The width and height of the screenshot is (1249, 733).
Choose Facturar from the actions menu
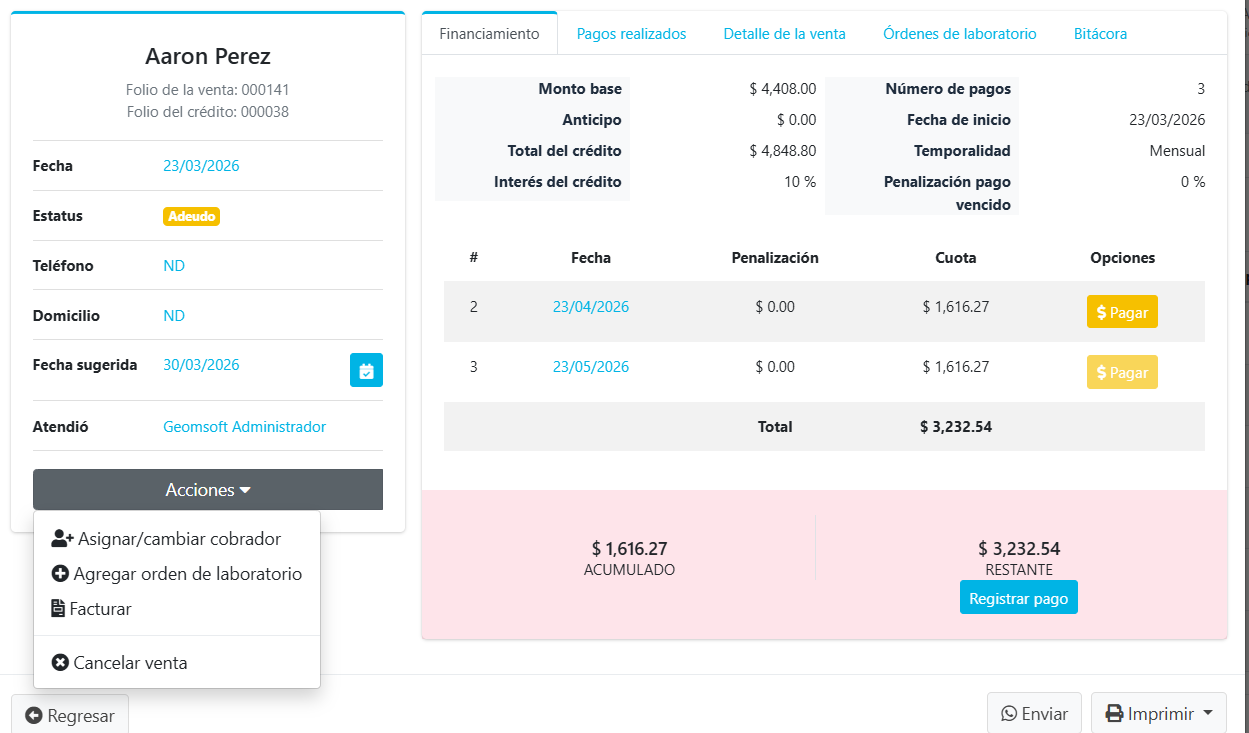91,609
